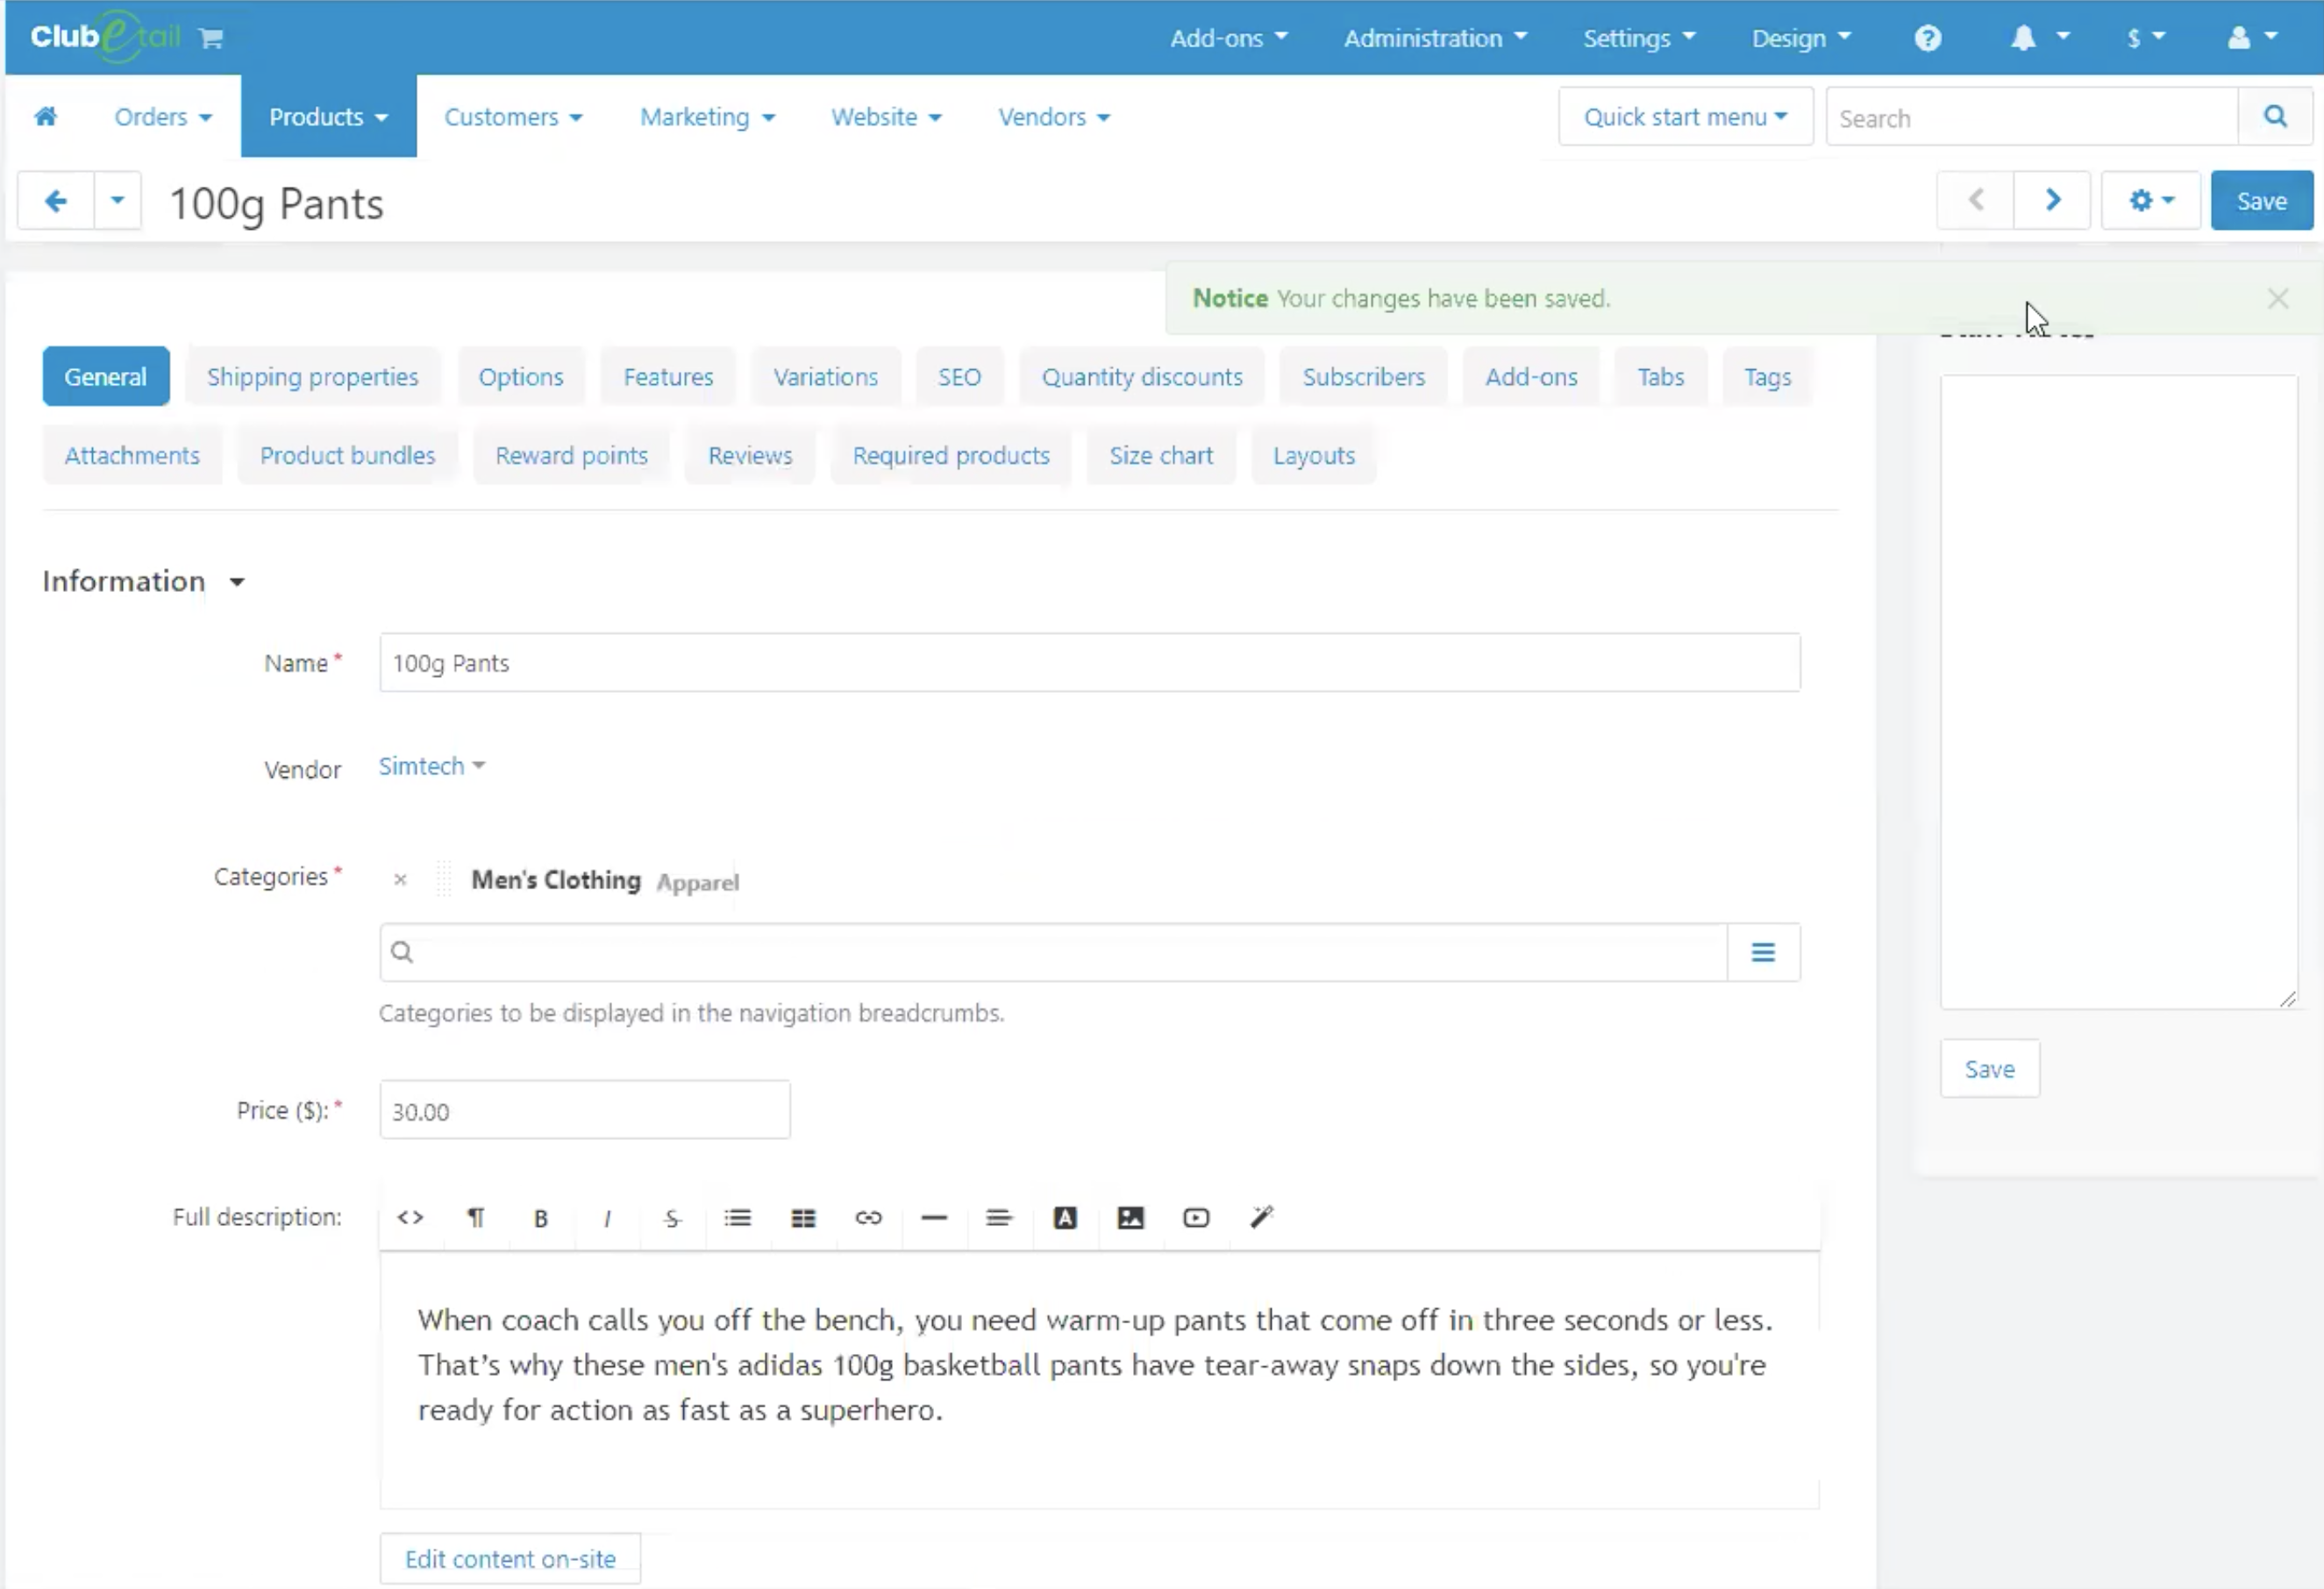Click the search magnifier button
This screenshot has width=2324, height=1589.
[x=2275, y=117]
